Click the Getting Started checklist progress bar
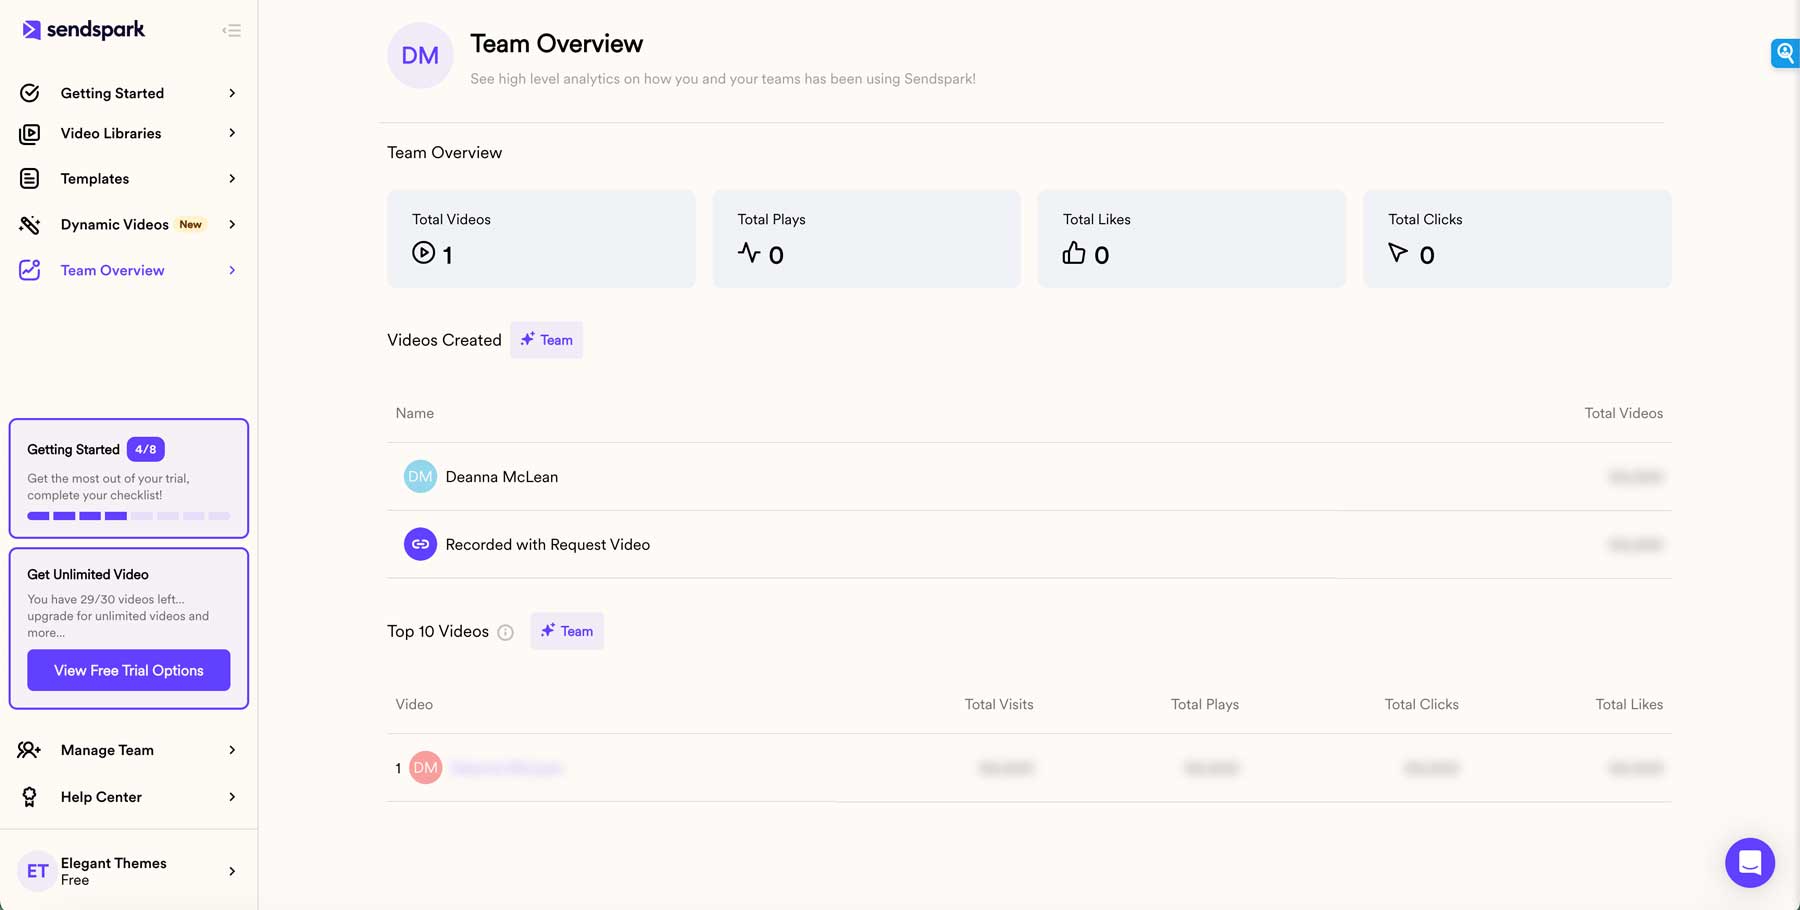Viewport: 1800px width, 910px height. click(x=128, y=516)
